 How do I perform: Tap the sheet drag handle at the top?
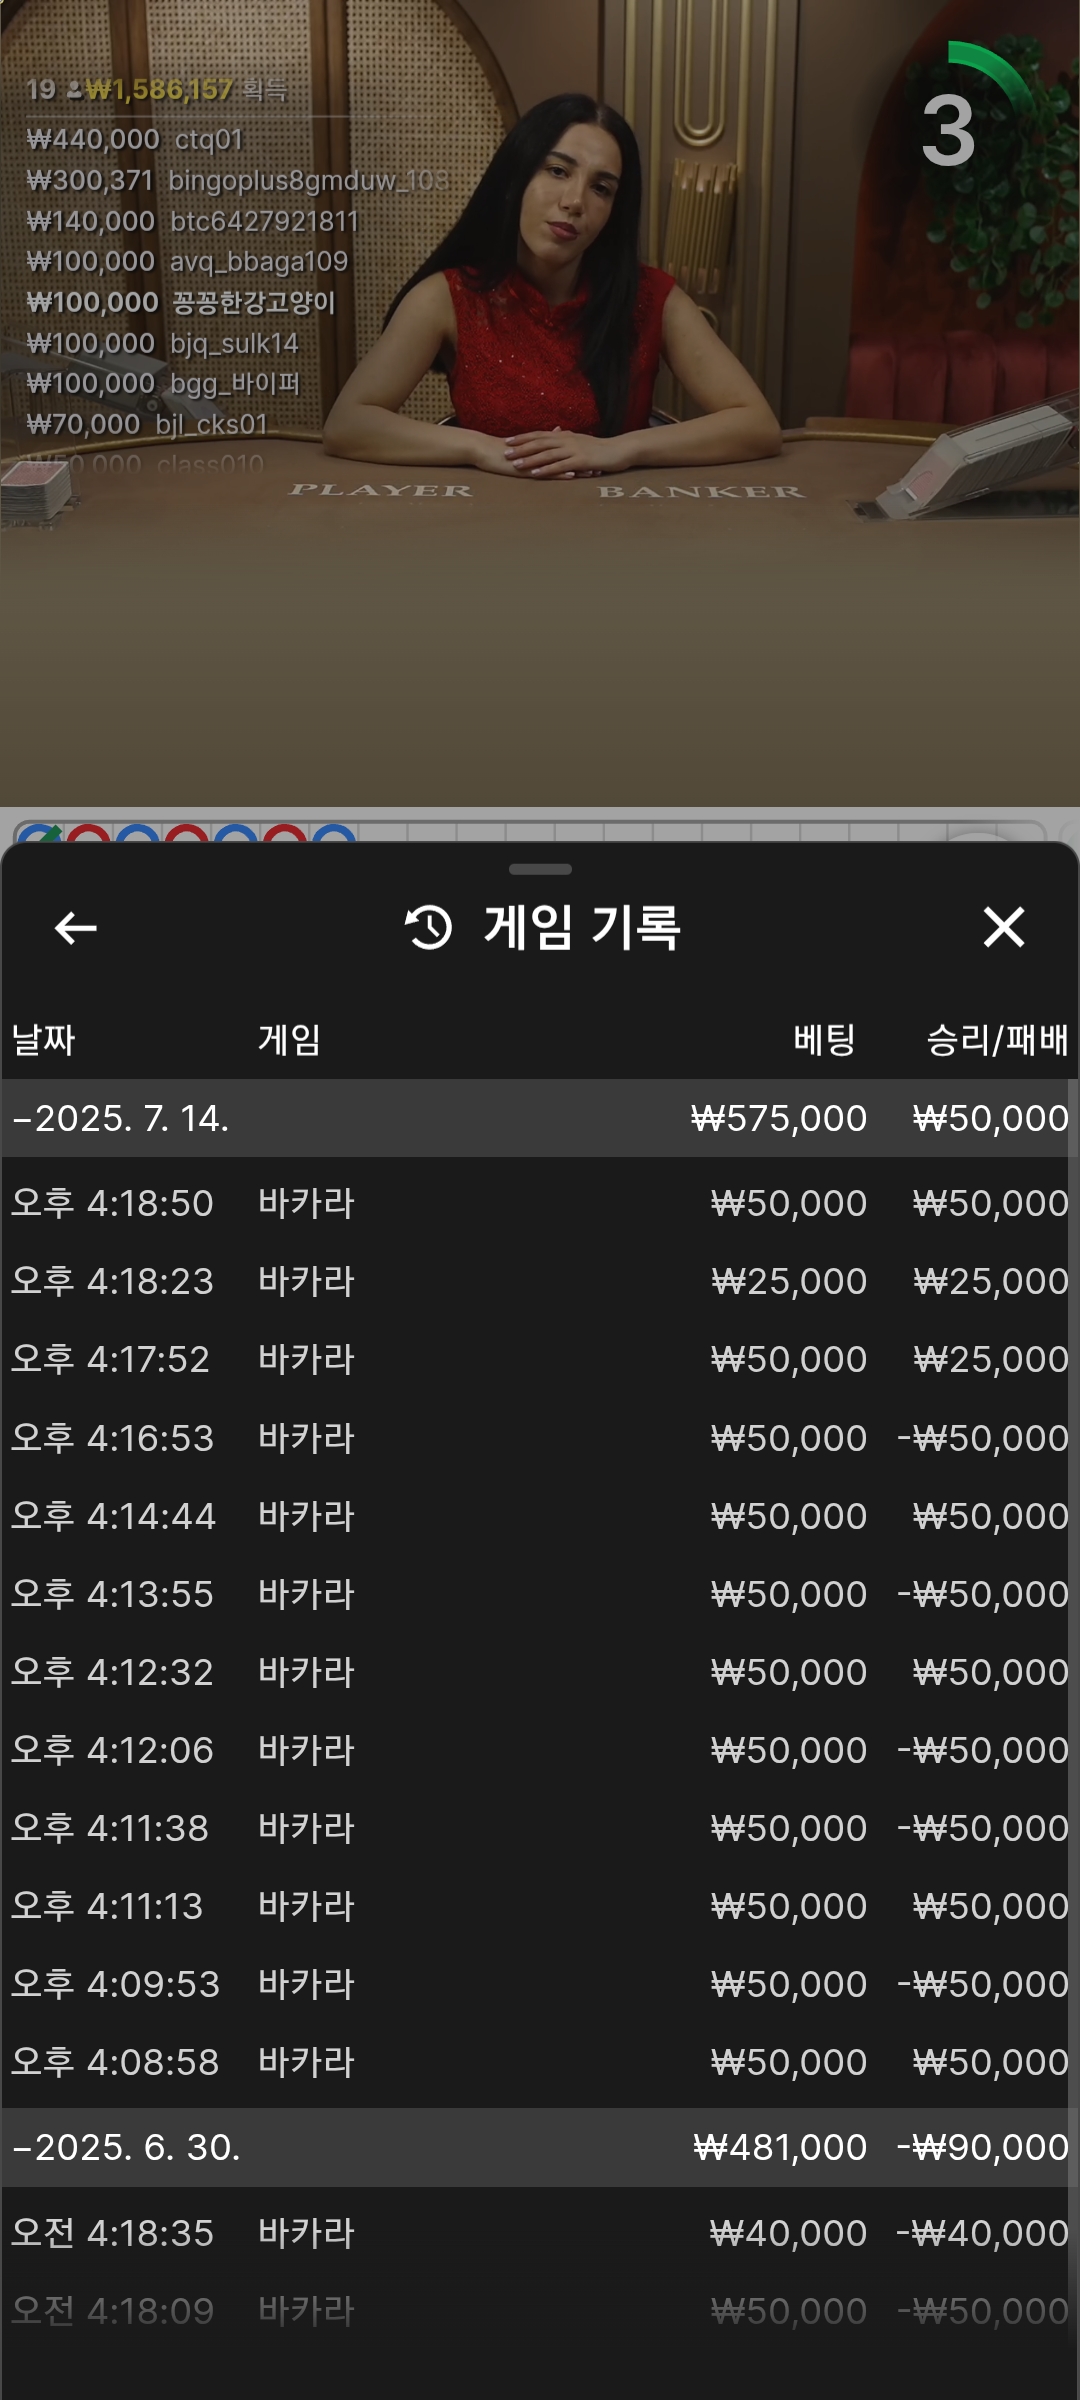540,869
